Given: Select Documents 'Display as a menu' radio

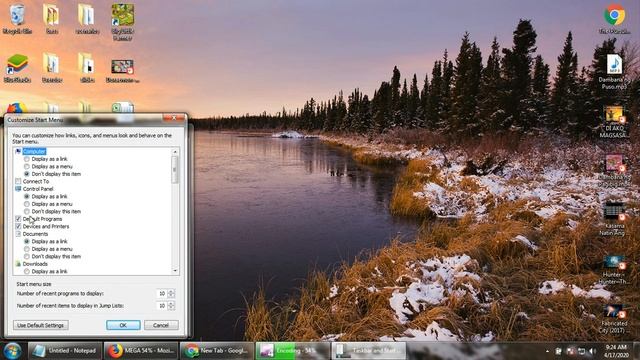Looking at the screenshot, I should click(27, 249).
